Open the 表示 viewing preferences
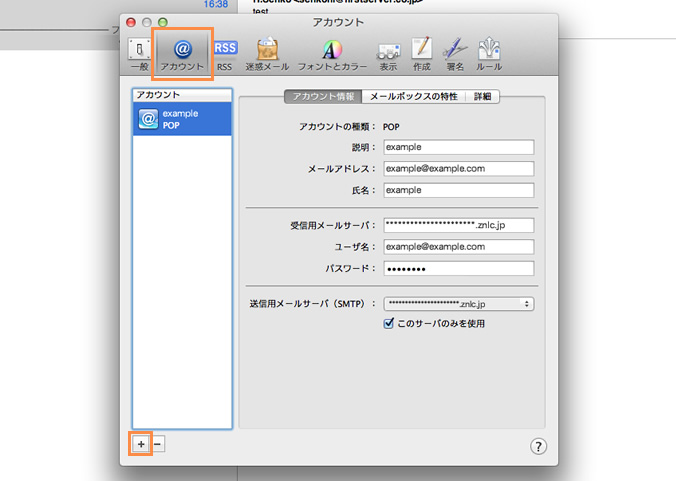This screenshot has width=676, height=481. click(x=388, y=53)
